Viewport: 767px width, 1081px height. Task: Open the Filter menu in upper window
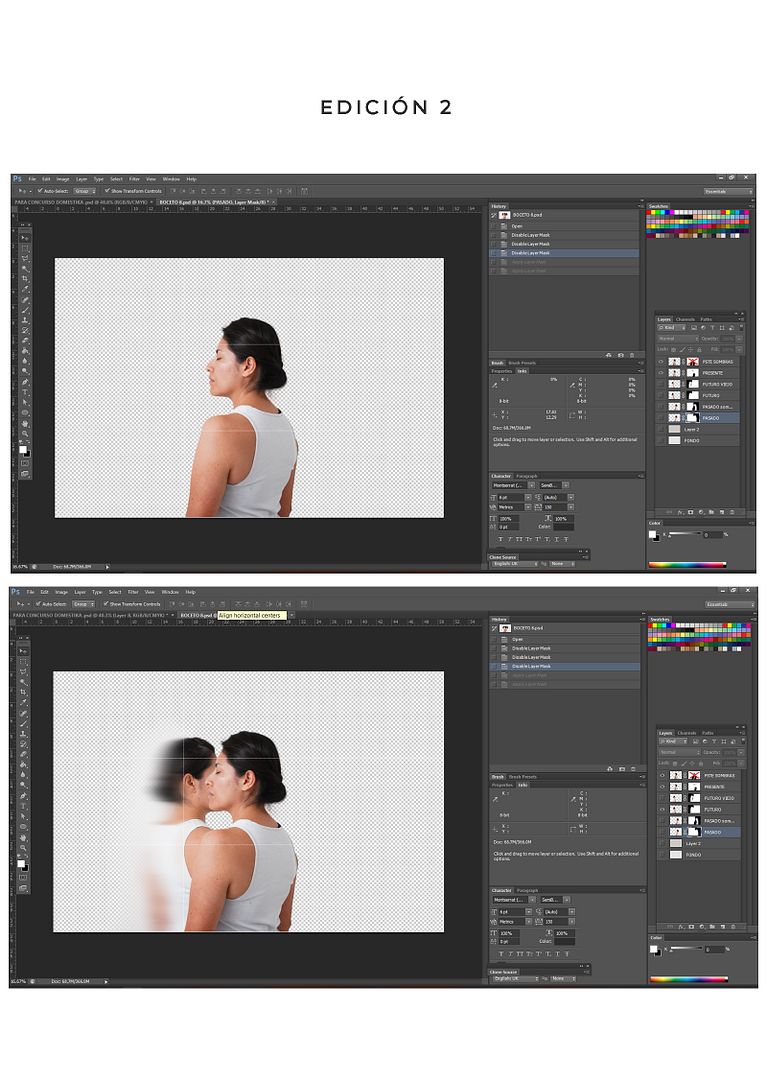point(134,179)
